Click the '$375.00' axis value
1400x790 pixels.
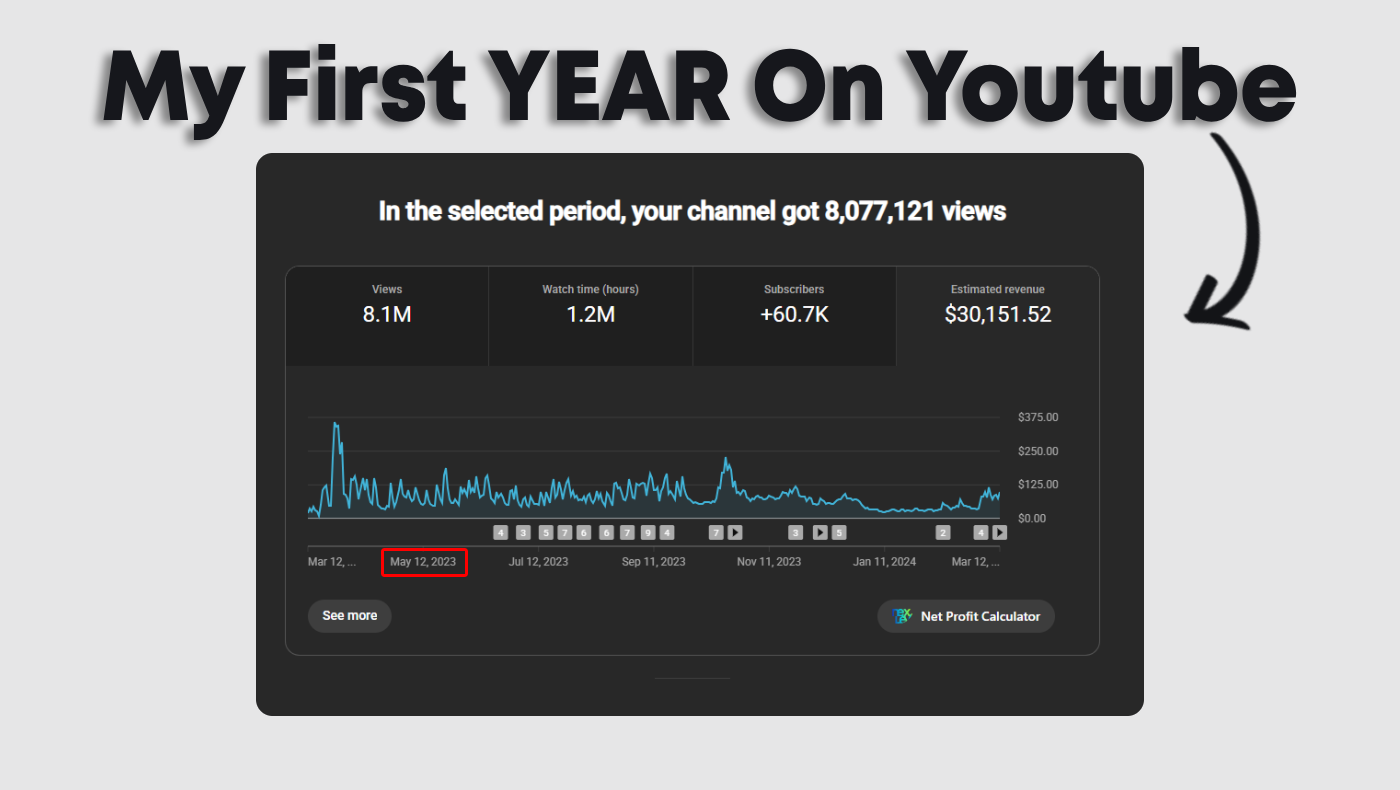tap(1038, 417)
